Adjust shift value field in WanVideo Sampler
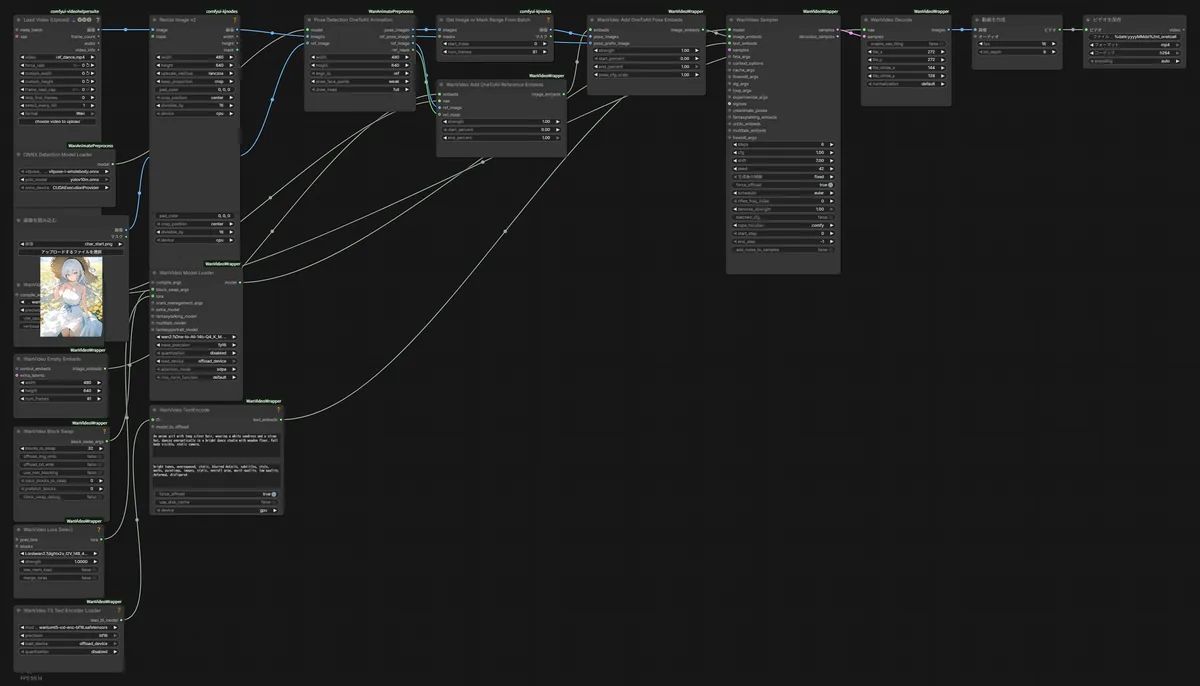 pyautogui.click(x=784, y=160)
